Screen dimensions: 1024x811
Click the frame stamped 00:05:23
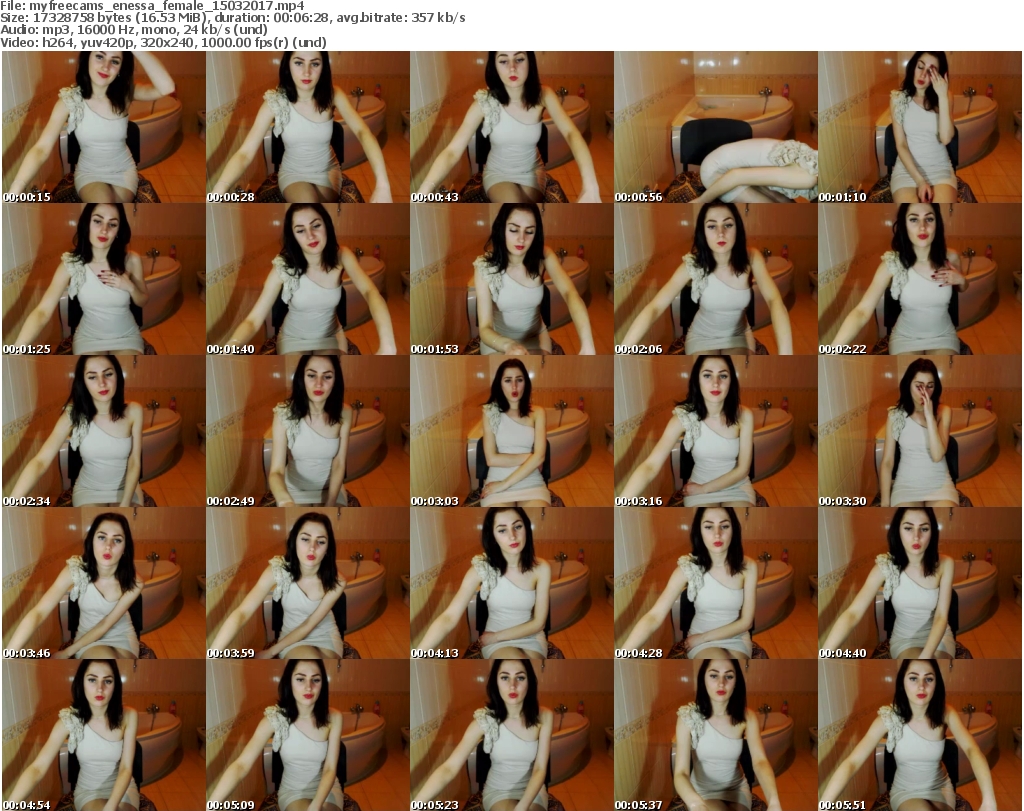[x=511, y=735]
